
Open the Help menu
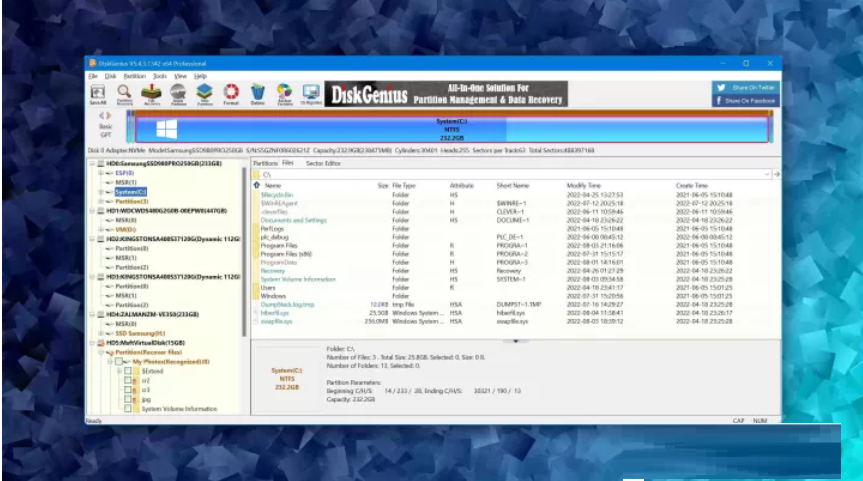(200, 76)
